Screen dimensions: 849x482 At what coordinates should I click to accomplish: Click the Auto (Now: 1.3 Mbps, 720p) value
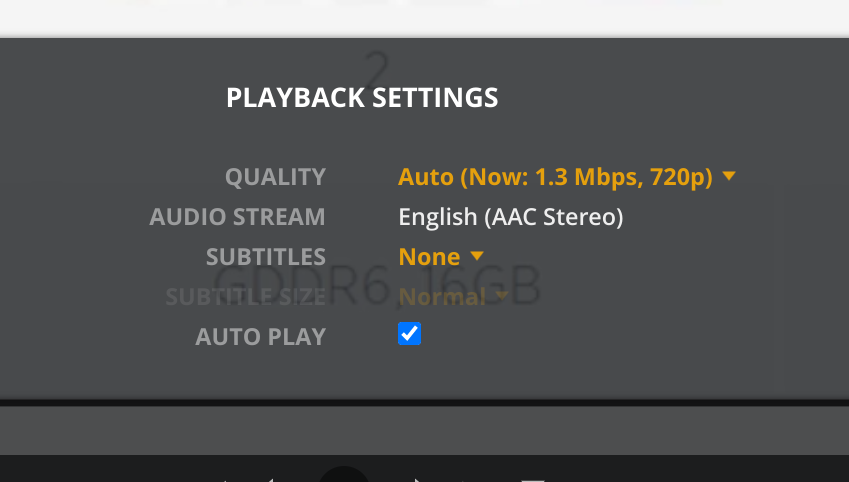click(555, 177)
